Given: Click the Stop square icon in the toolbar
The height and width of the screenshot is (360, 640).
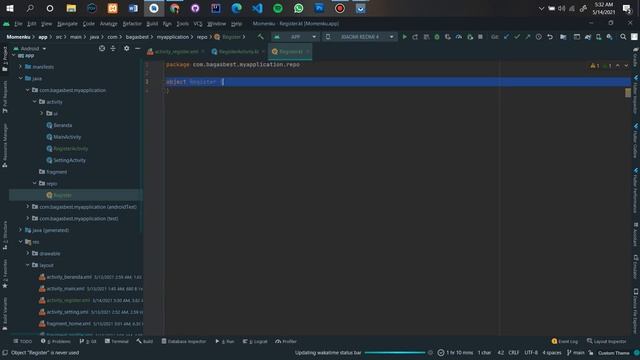Looking at the screenshot, I should 480,37.
